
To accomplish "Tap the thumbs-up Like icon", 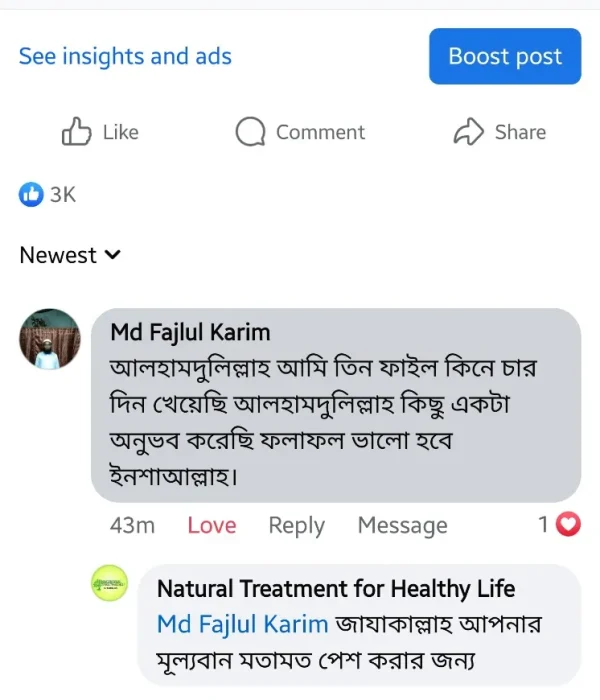I will pyautogui.click(x=77, y=132).
